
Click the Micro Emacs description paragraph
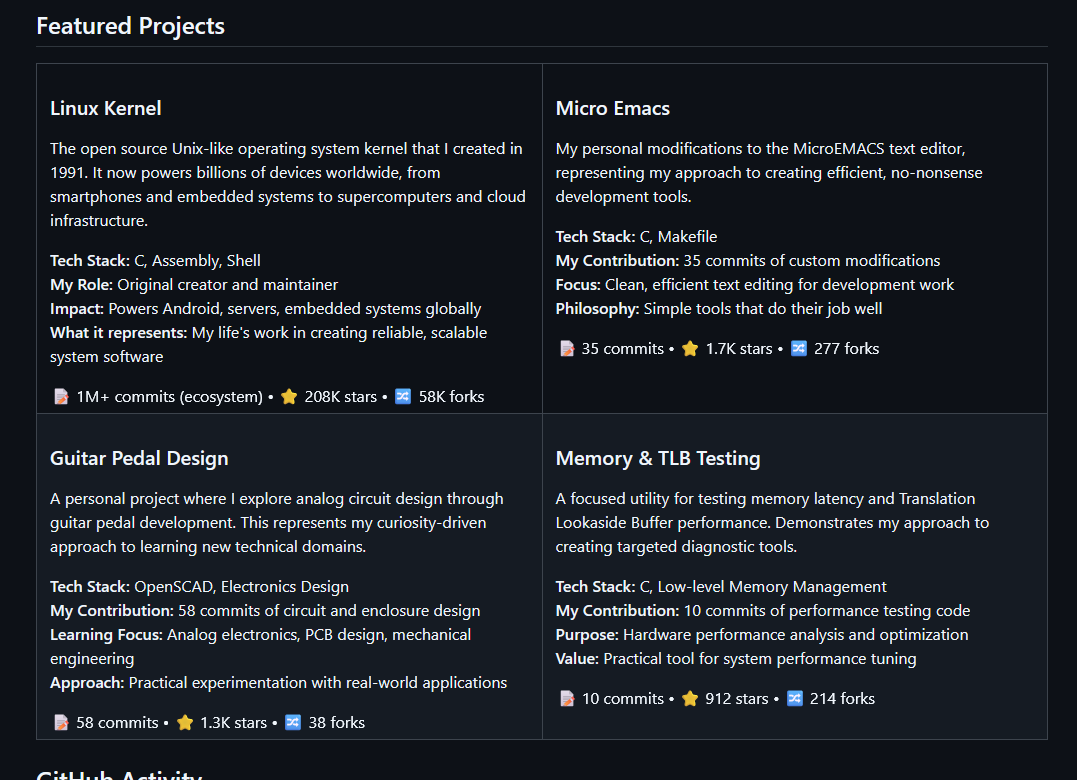[x=769, y=173]
